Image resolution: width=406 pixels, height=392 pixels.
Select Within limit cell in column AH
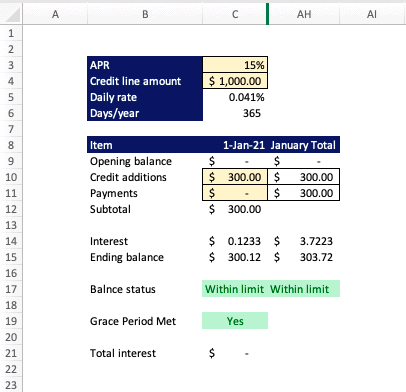pos(304,289)
